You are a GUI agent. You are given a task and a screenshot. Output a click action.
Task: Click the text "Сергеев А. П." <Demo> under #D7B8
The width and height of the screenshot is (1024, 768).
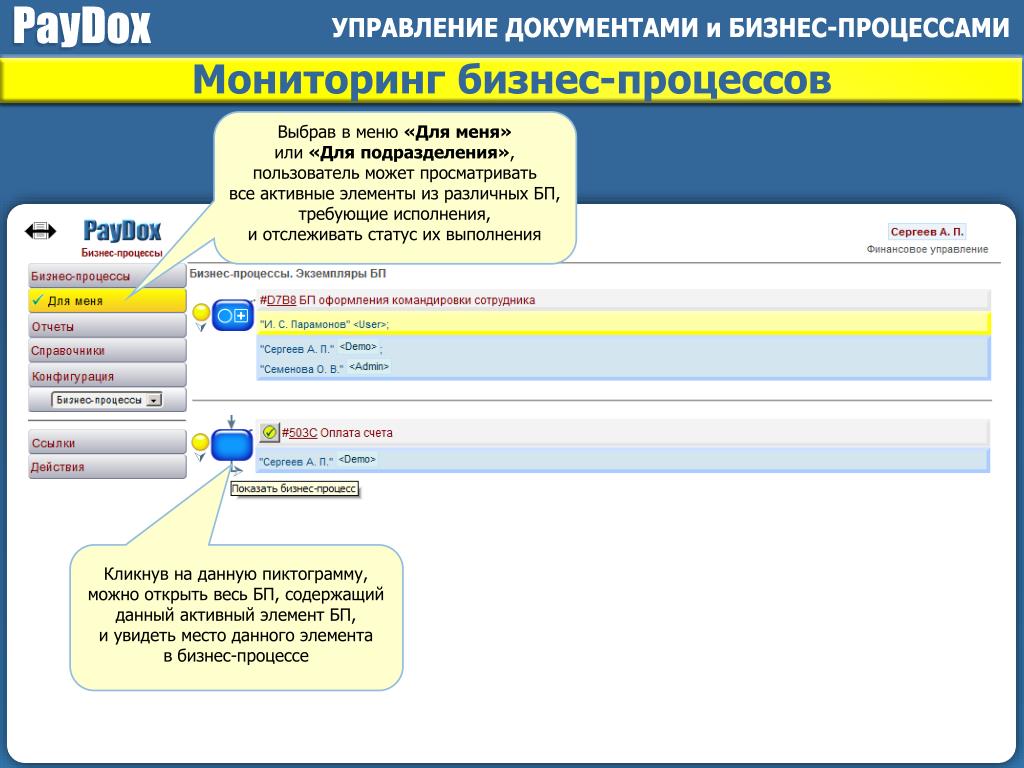coord(321,348)
